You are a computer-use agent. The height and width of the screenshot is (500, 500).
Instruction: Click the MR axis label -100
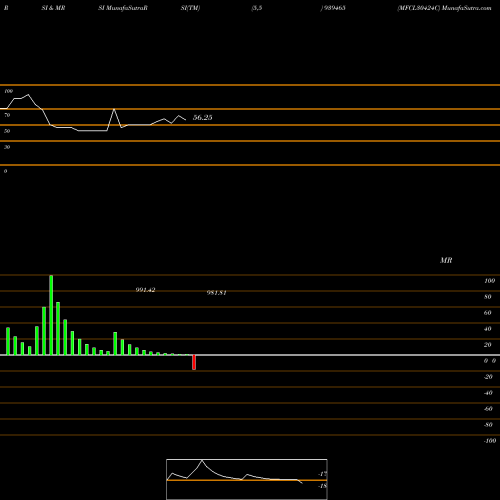point(490,441)
